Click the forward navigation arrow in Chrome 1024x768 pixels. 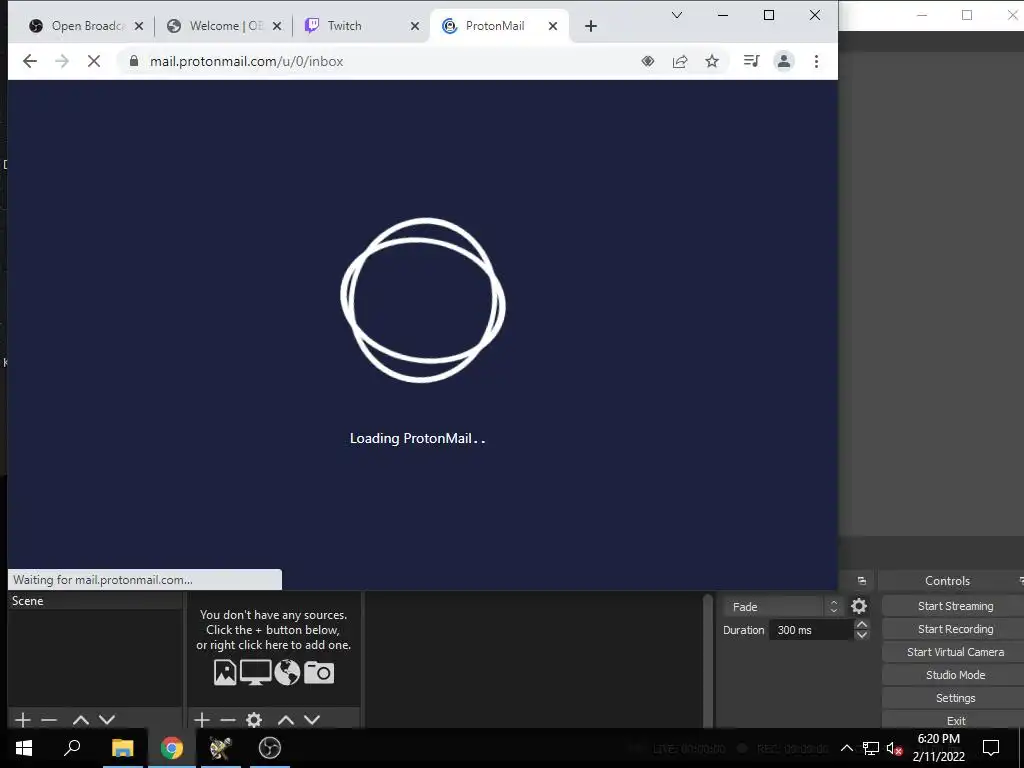coord(62,61)
